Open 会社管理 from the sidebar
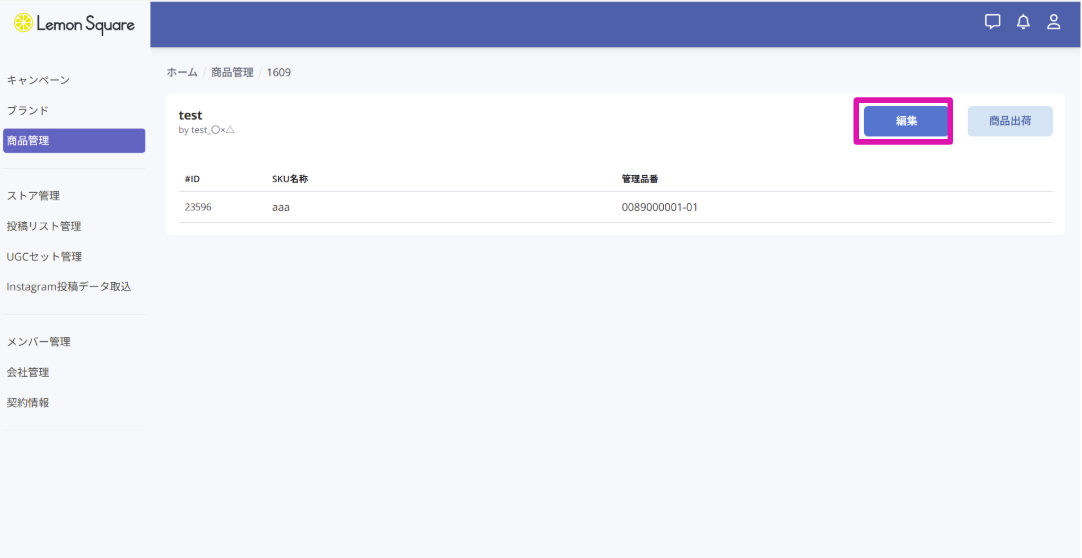1082x558 pixels. point(28,372)
